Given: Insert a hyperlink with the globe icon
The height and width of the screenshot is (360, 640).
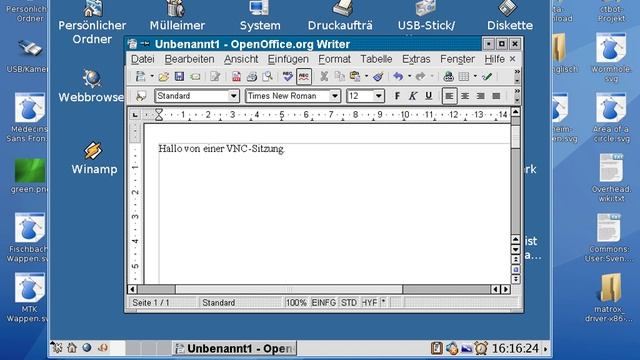Looking at the screenshot, I should tap(449, 77).
